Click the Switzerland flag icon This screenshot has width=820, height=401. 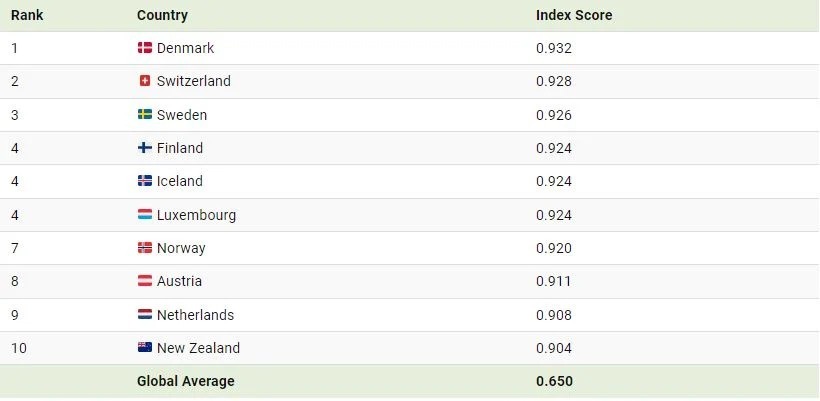pos(145,81)
